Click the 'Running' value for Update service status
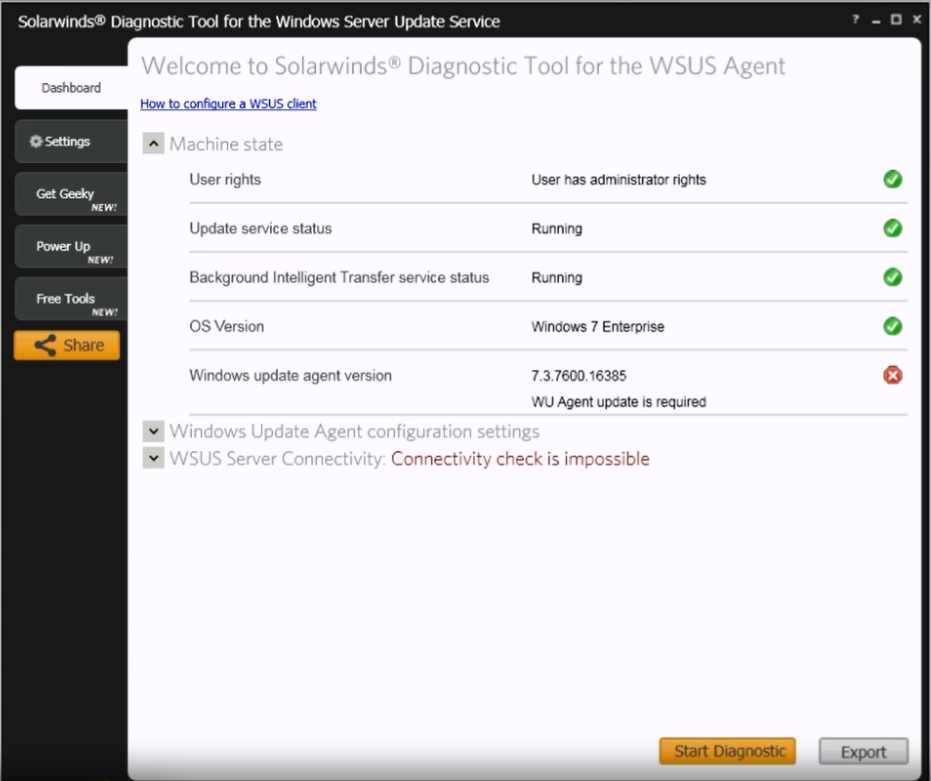The height and width of the screenshot is (781, 931). tap(557, 229)
